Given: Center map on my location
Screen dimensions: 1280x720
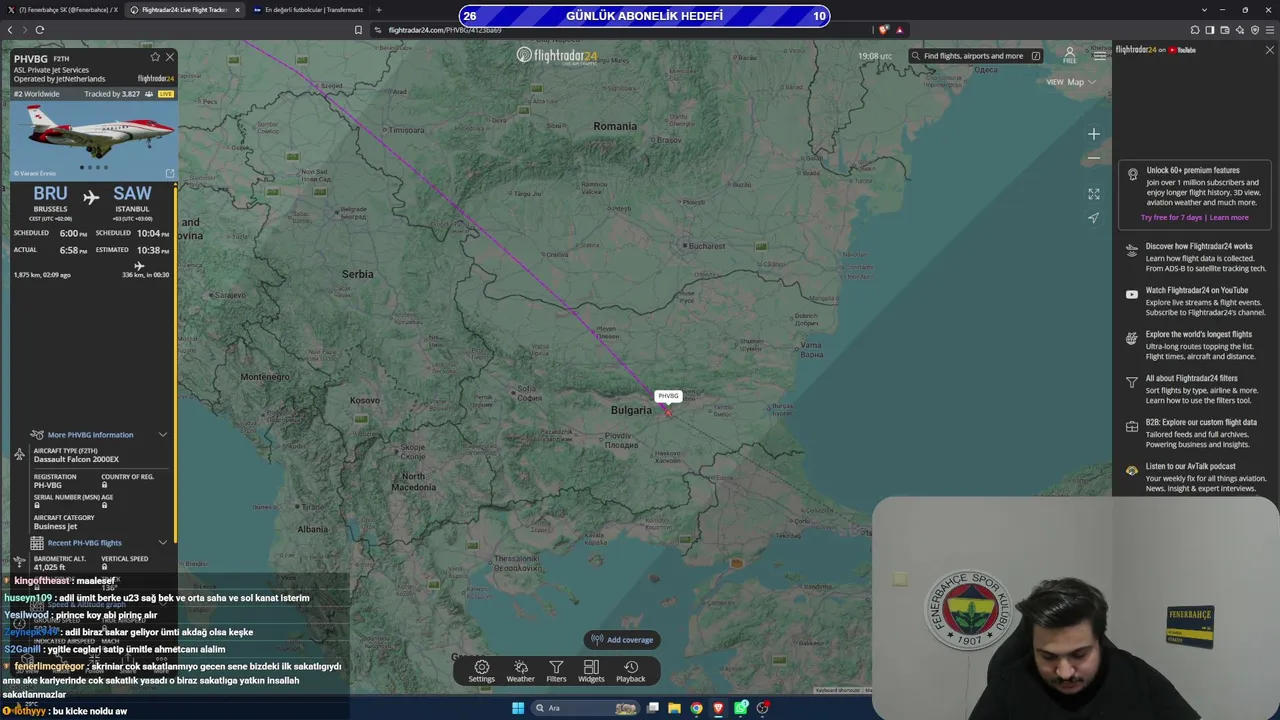Looking at the screenshot, I should click(1094, 218).
